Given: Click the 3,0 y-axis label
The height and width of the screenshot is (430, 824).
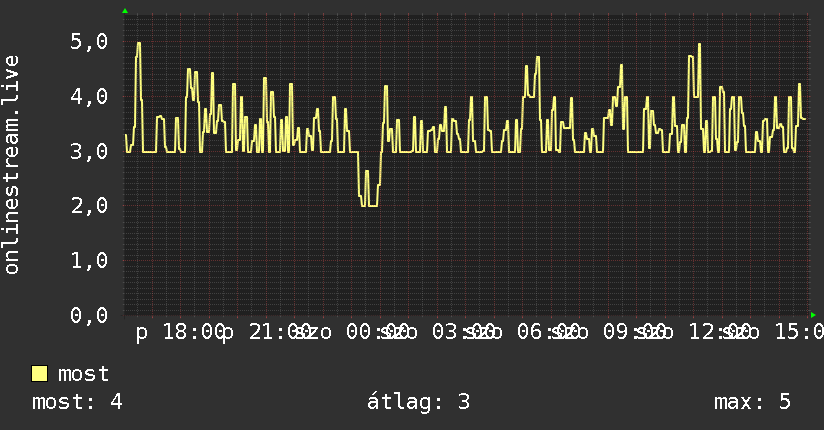Looking at the screenshot, I should (89, 151).
